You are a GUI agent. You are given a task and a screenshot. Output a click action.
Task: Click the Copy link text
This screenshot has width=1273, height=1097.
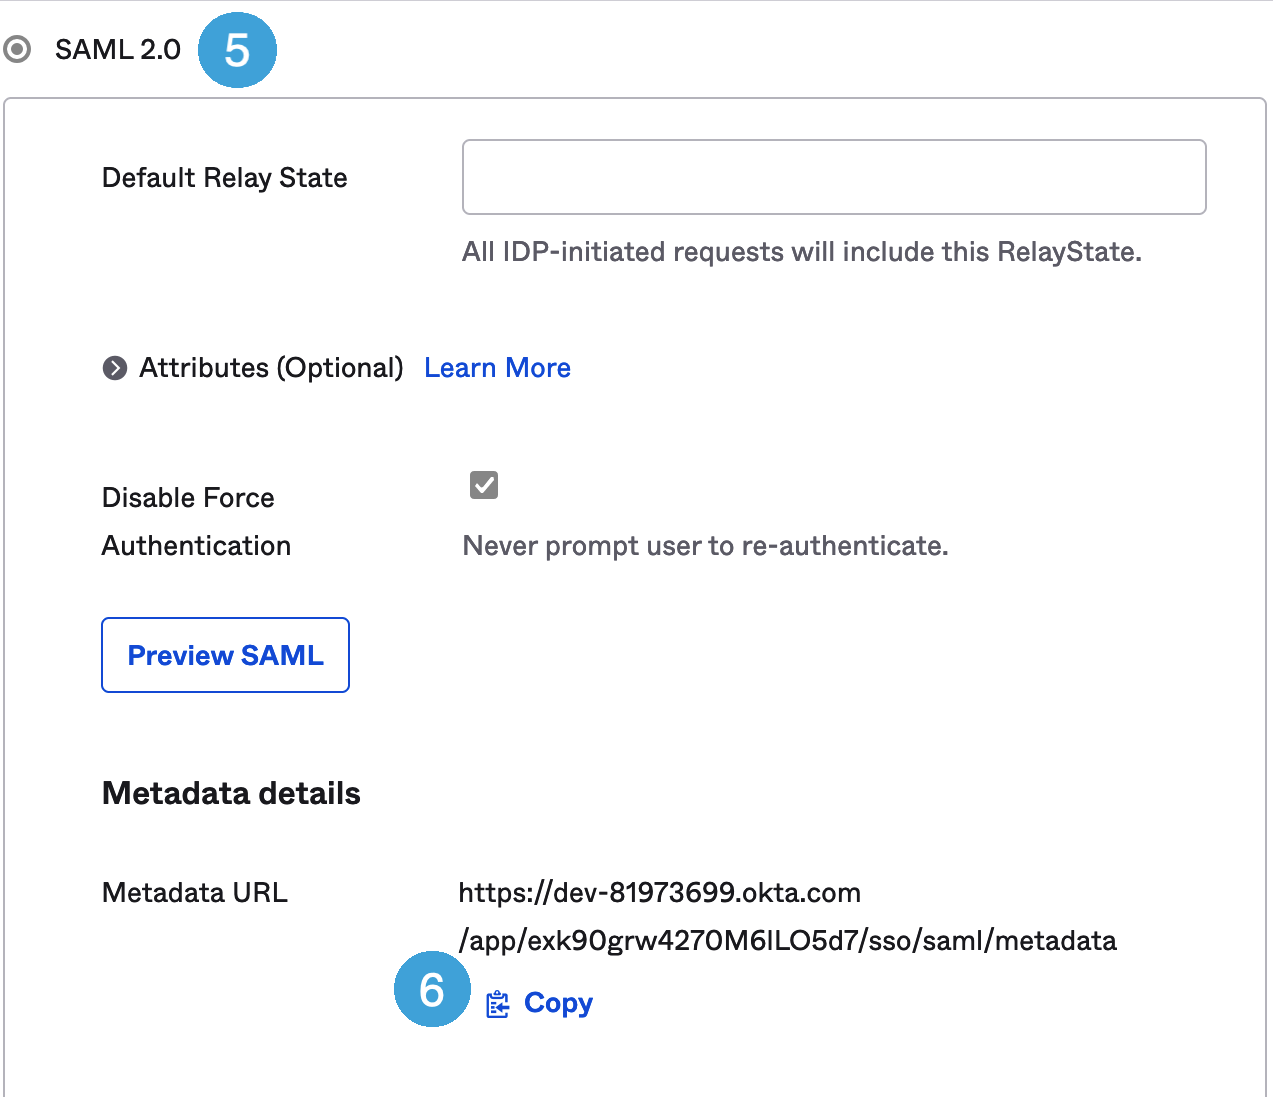click(558, 1003)
